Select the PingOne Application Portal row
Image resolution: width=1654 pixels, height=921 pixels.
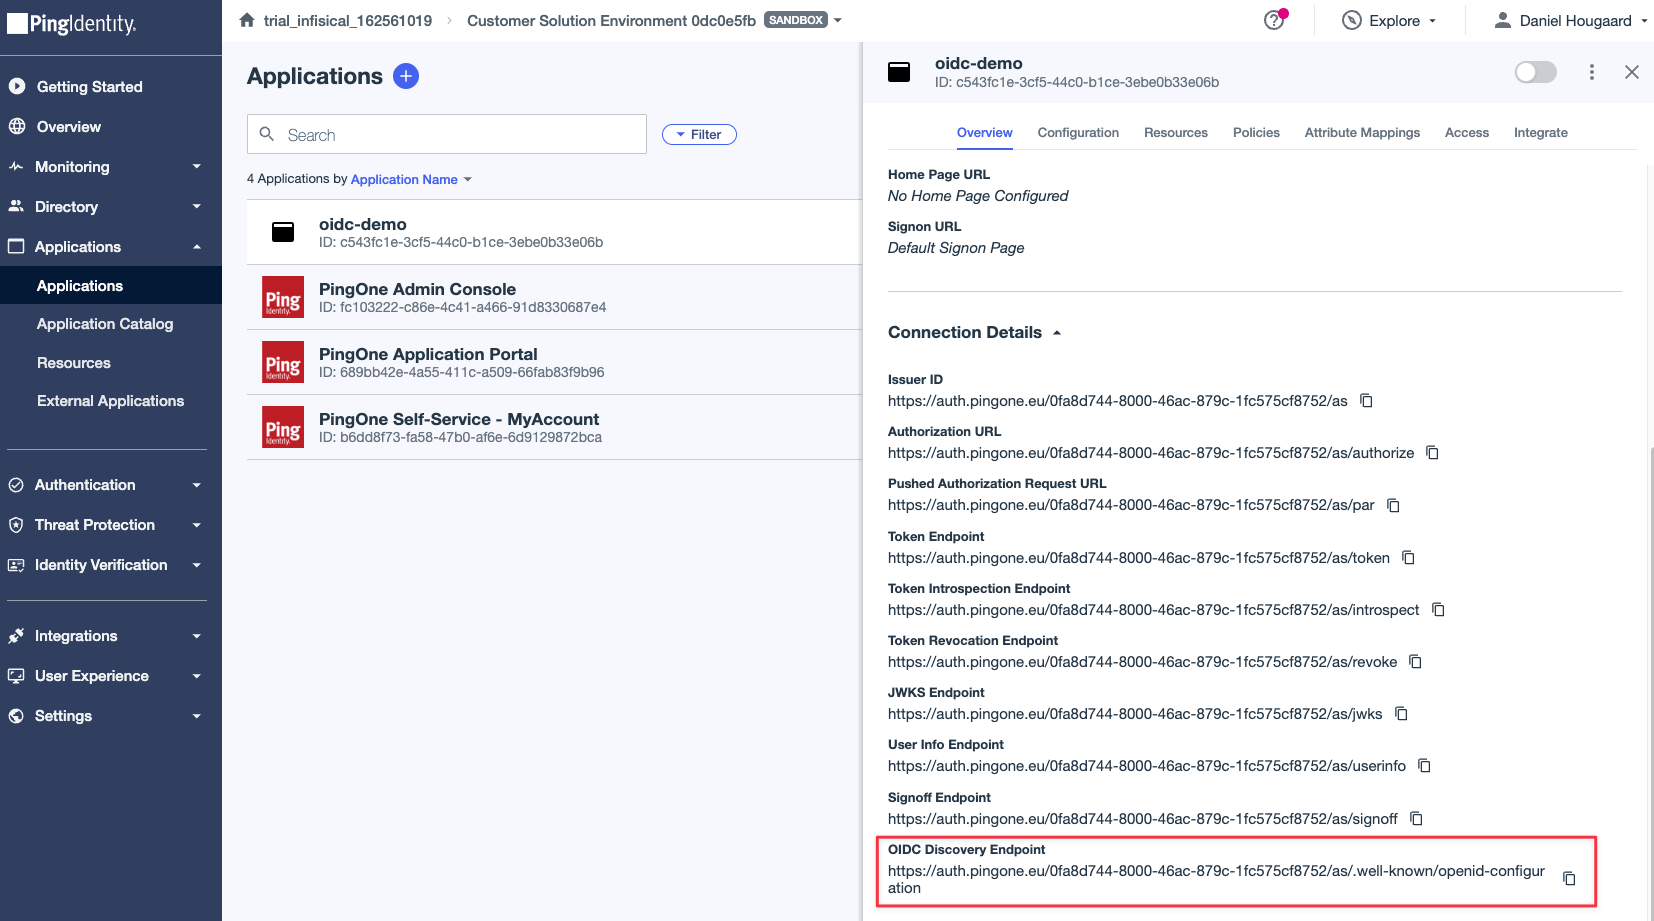pyautogui.click(x=554, y=362)
